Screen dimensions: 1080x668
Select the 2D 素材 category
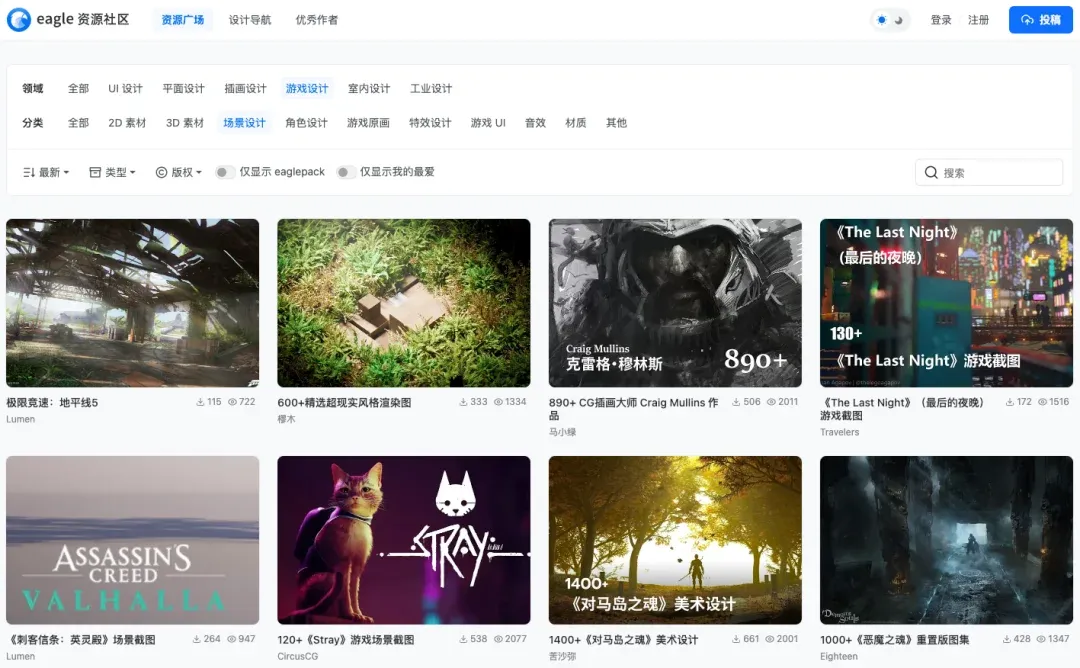tap(127, 123)
